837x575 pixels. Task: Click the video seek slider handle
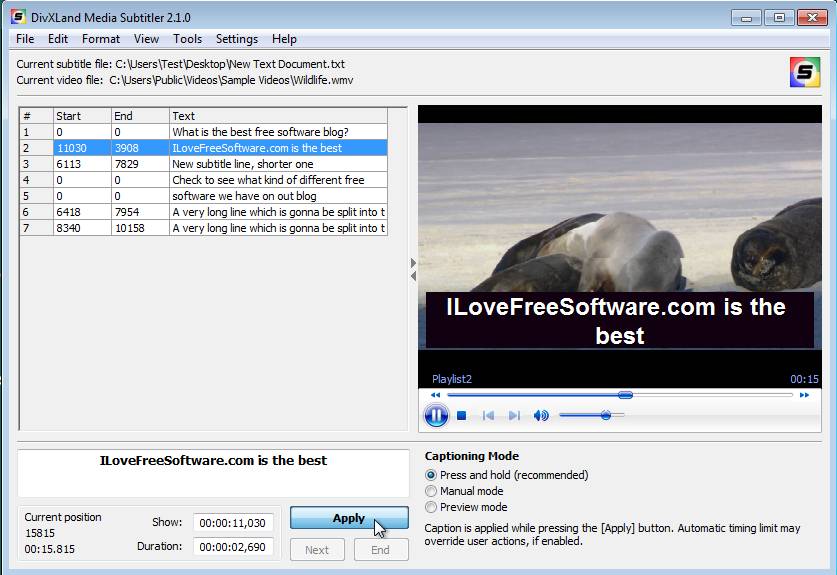[625, 395]
